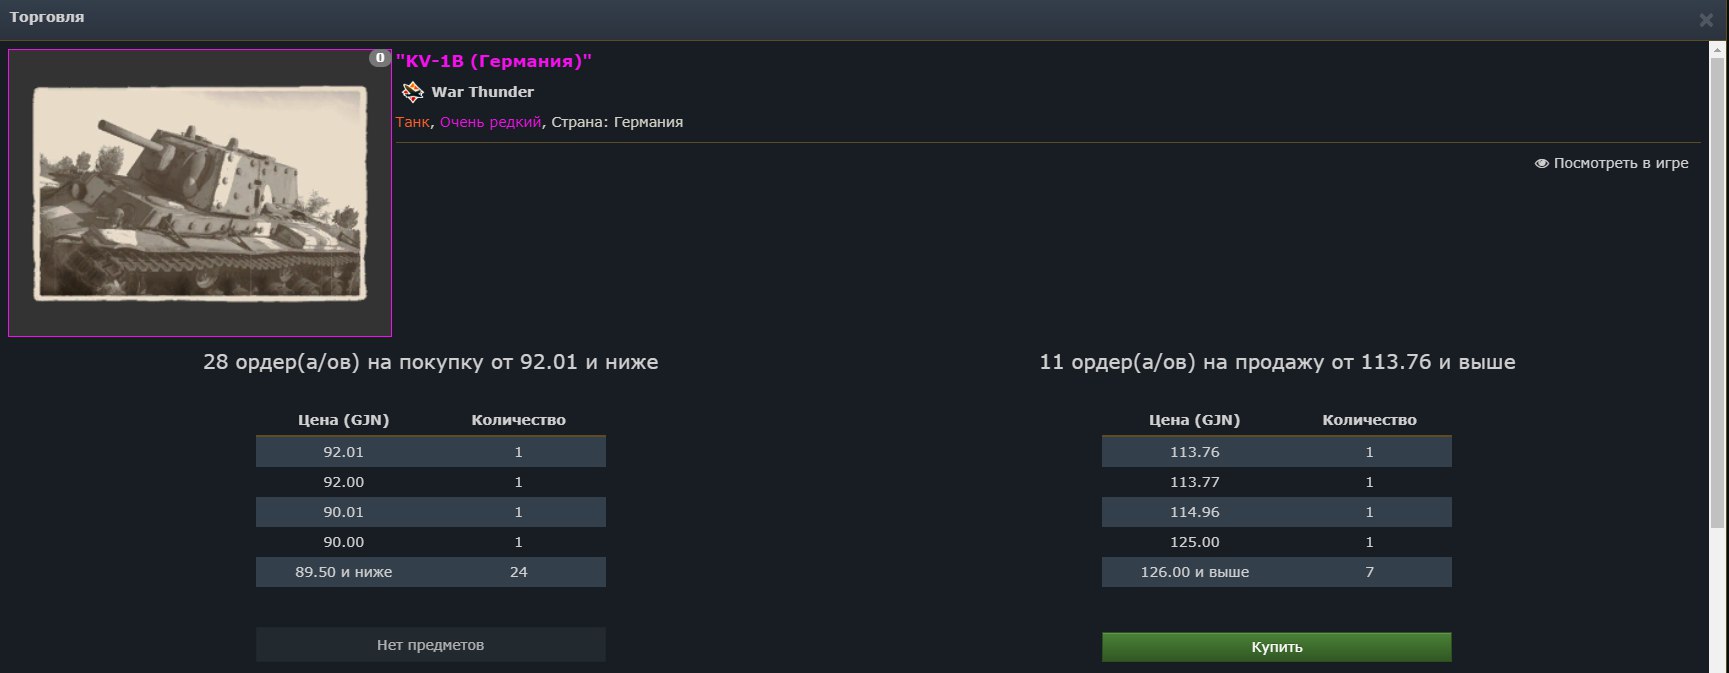
Task: Click the War Thunder game name
Action: (482, 92)
